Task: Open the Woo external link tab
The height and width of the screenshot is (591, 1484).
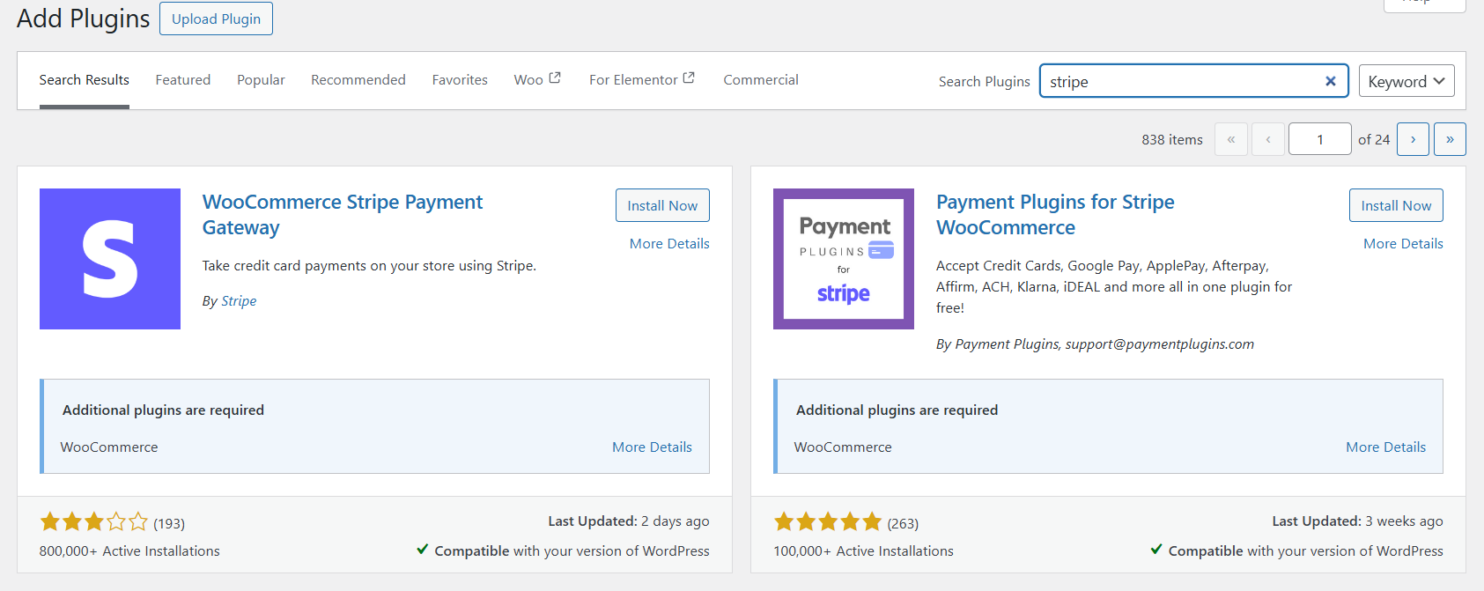Action: click(537, 80)
